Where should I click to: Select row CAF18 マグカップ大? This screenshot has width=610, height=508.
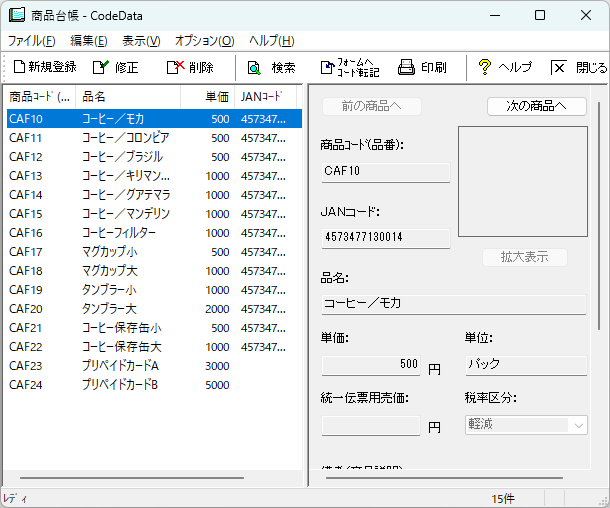[x=154, y=271]
